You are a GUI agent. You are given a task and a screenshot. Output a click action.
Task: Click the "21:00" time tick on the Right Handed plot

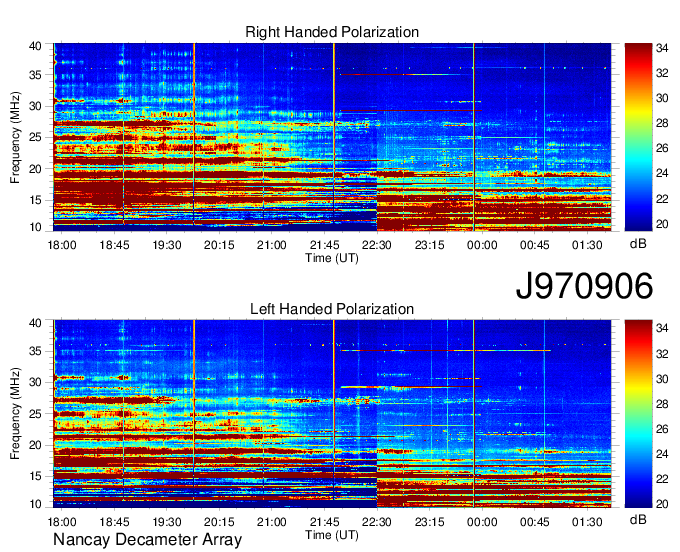click(271, 245)
